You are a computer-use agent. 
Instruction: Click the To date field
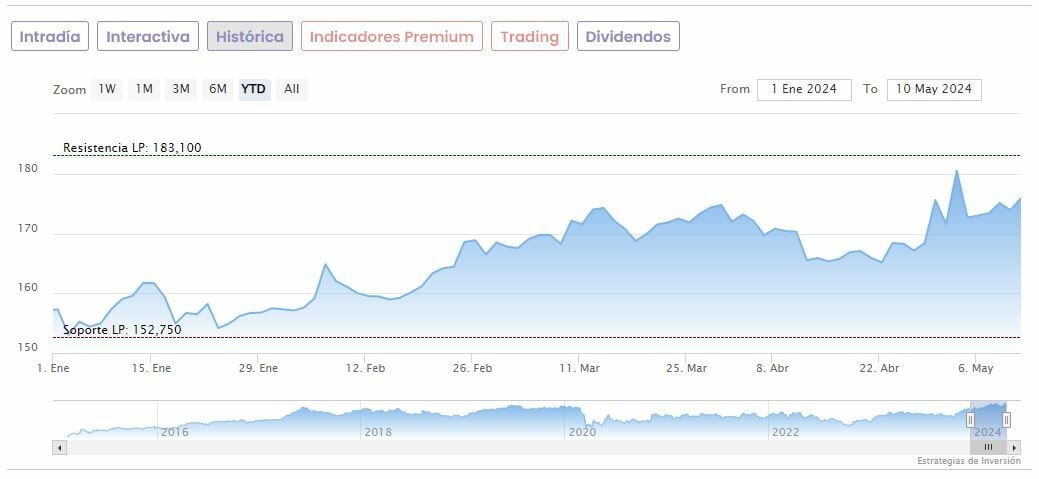(934, 89)
